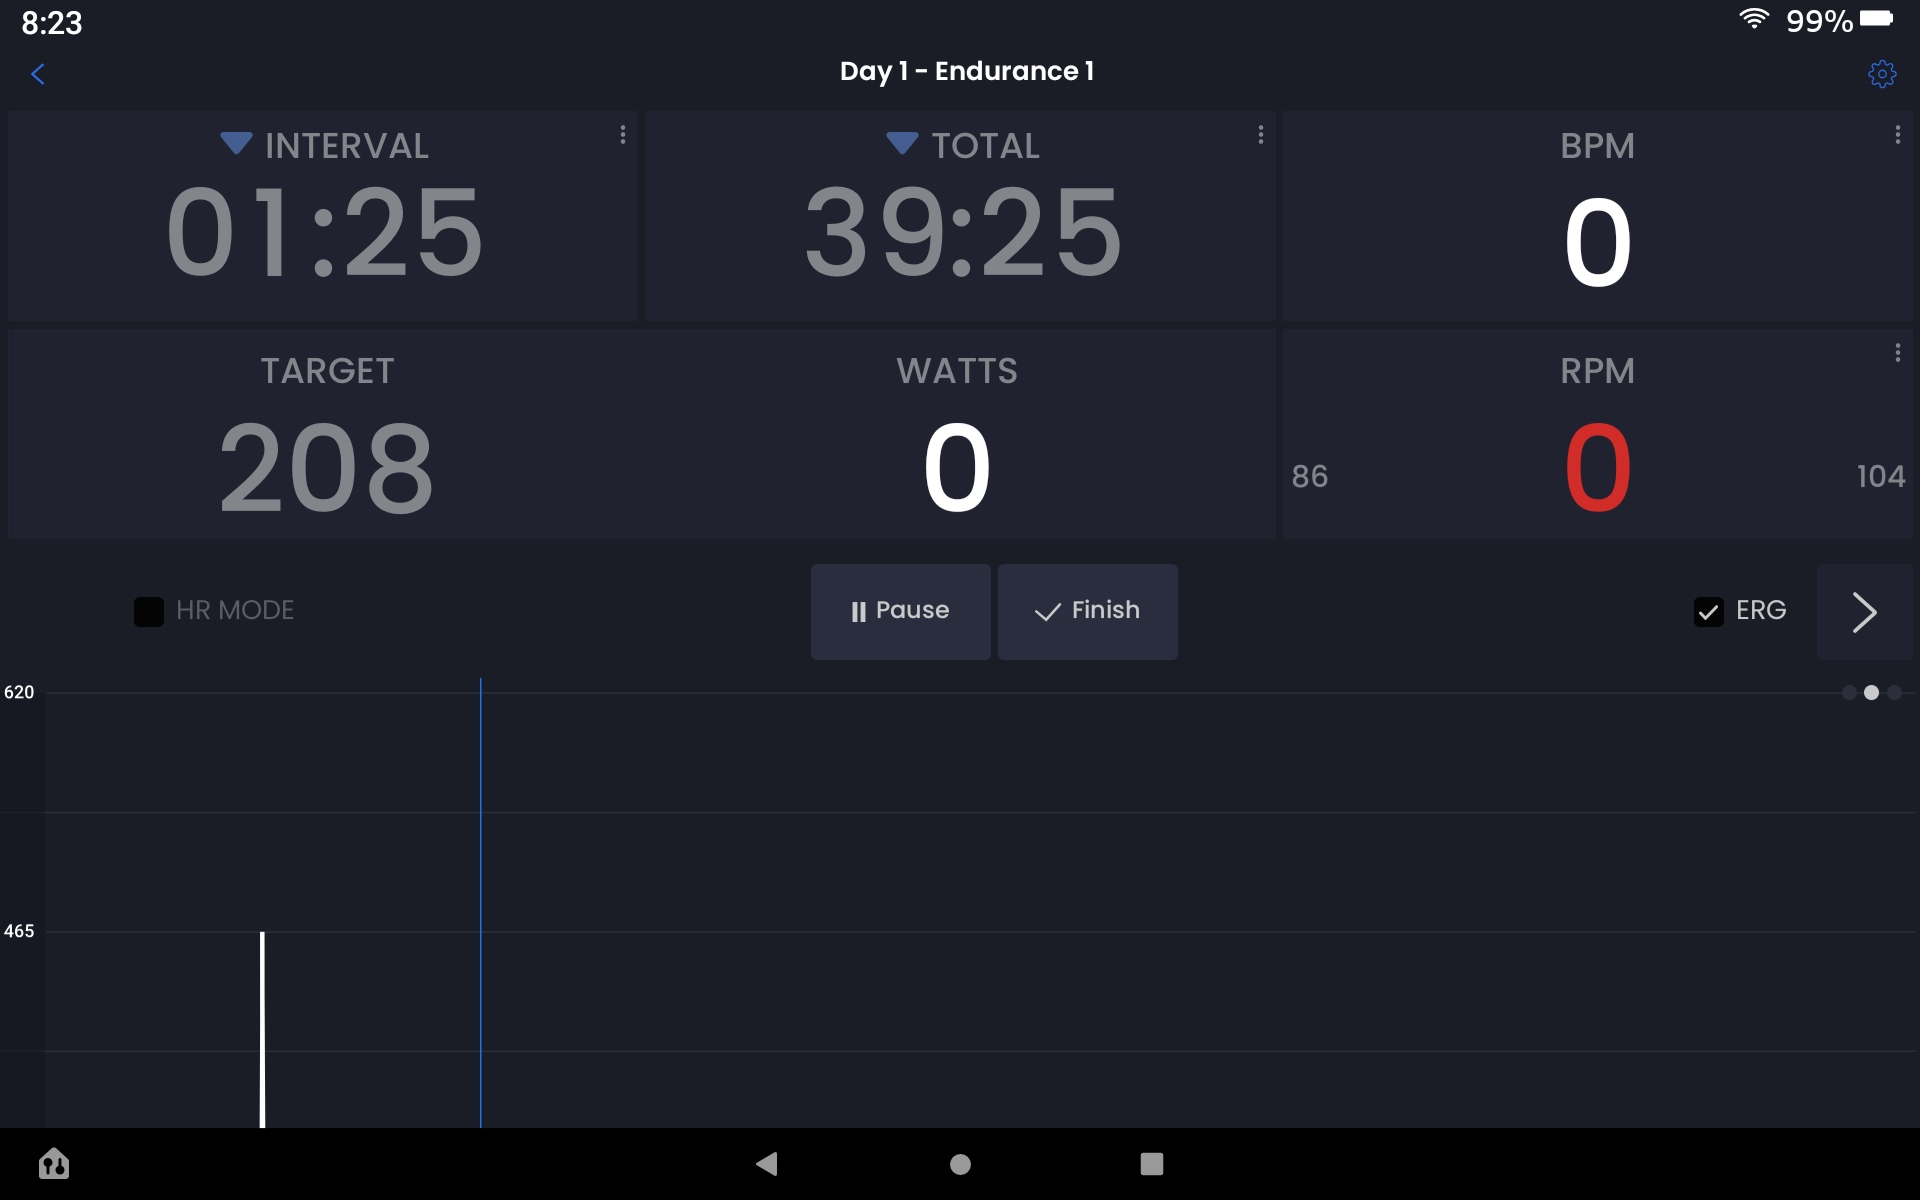Tap the Android back triangle button
The height and width of the screenshot is (1200, 1920).
[x=767, y=1164]
